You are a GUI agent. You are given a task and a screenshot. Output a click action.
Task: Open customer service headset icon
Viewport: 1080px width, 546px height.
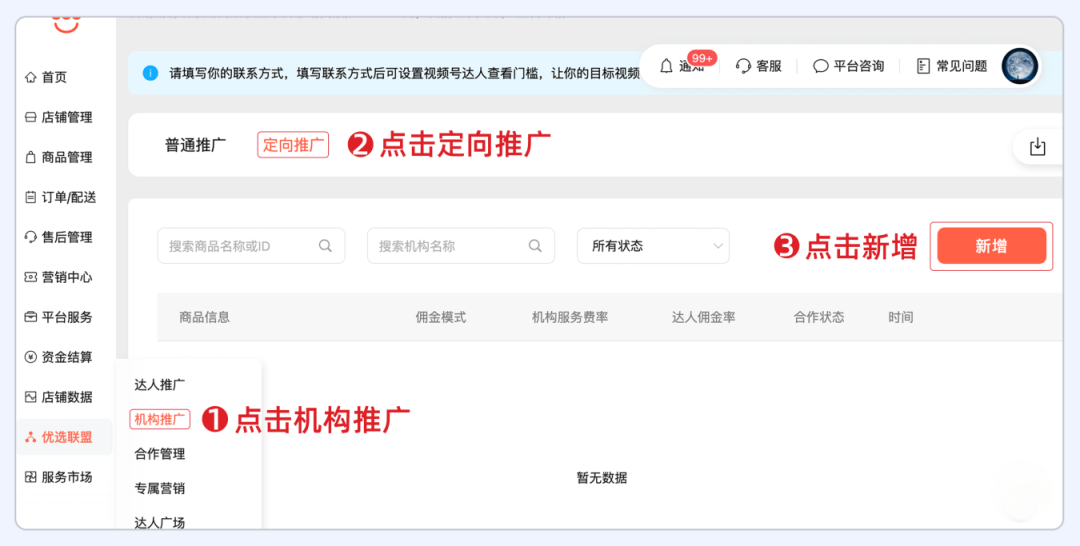pyautogui.click(x=743, y=66)
